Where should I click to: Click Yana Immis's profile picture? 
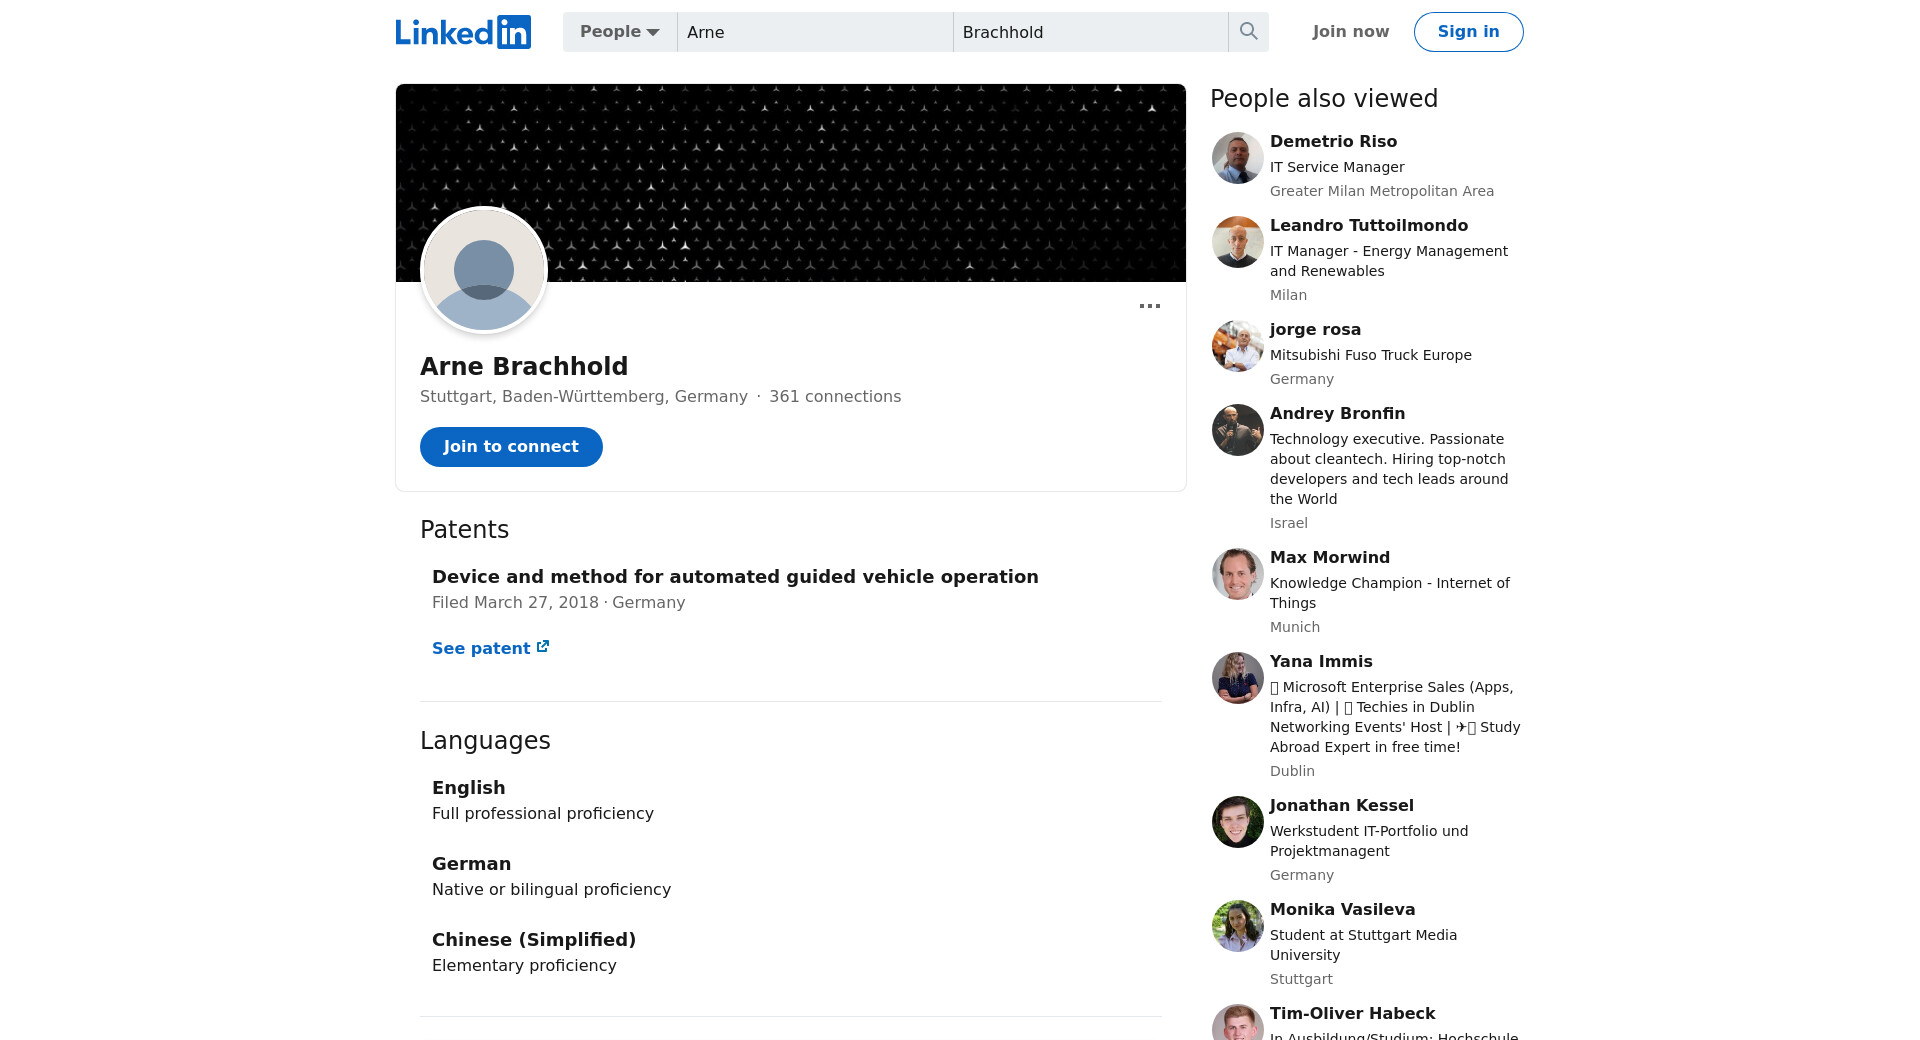(1237, 678)
